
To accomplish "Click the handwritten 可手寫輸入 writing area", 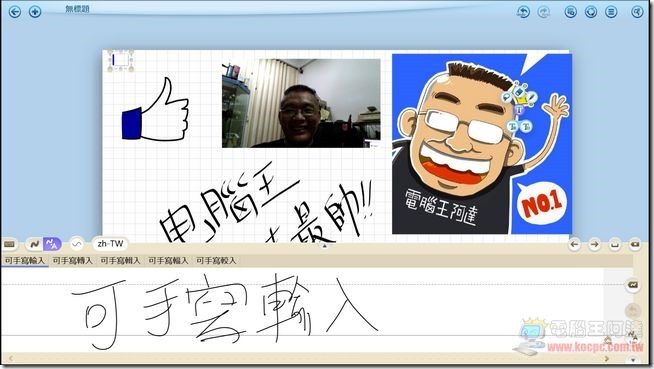I will [x=302, y=310].
